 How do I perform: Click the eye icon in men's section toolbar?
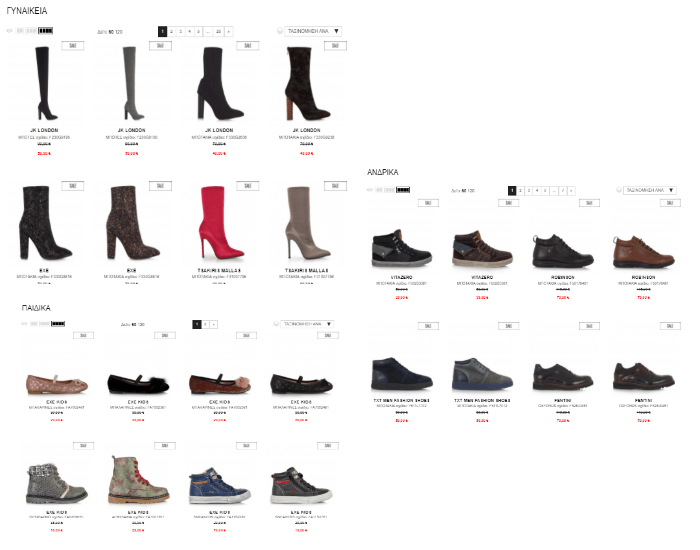[369, 190]
